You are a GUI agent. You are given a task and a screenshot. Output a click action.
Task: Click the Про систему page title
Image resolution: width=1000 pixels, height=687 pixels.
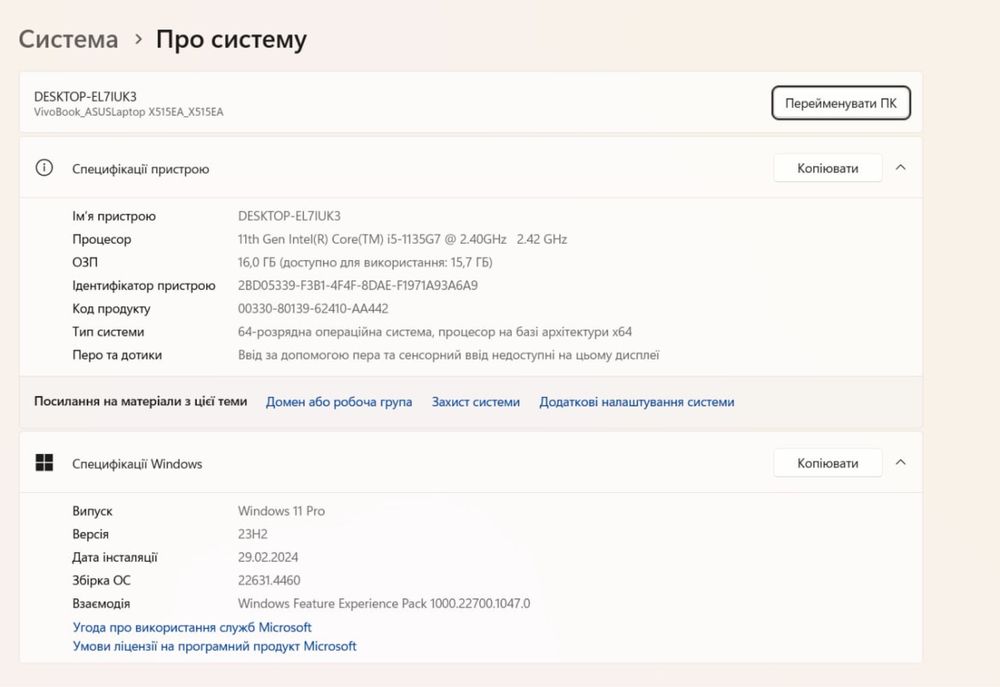click(x=232, y=40)
